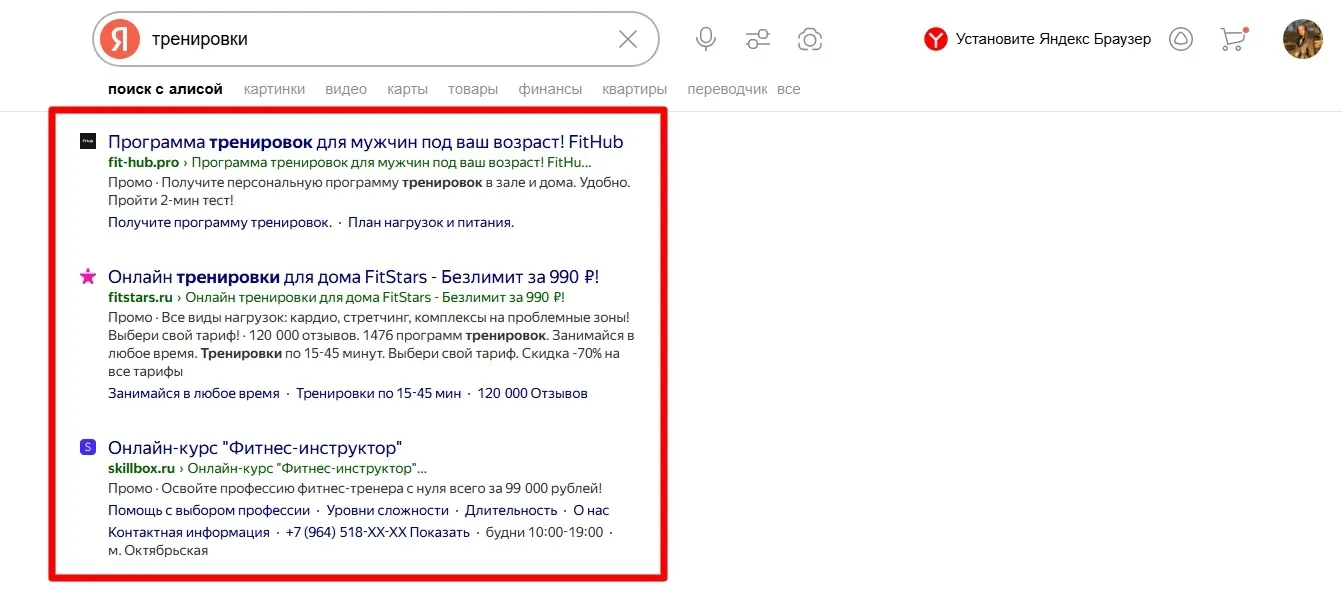Click the FitStars pink star favicon

coord(88,276)
